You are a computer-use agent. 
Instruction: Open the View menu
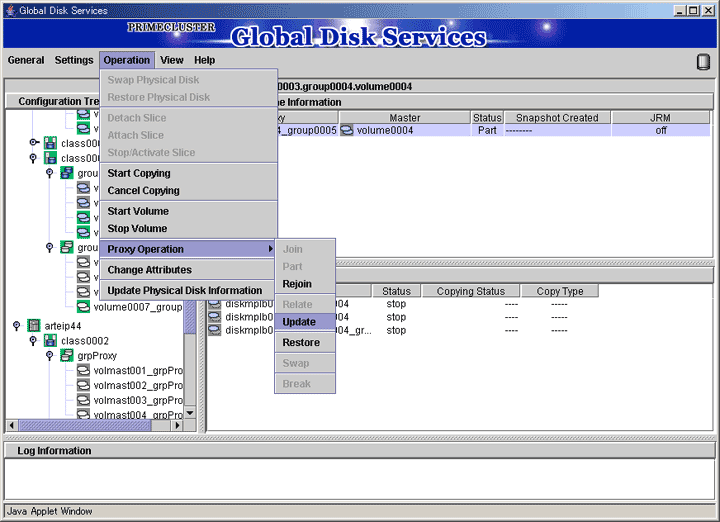tap(172, 60)
